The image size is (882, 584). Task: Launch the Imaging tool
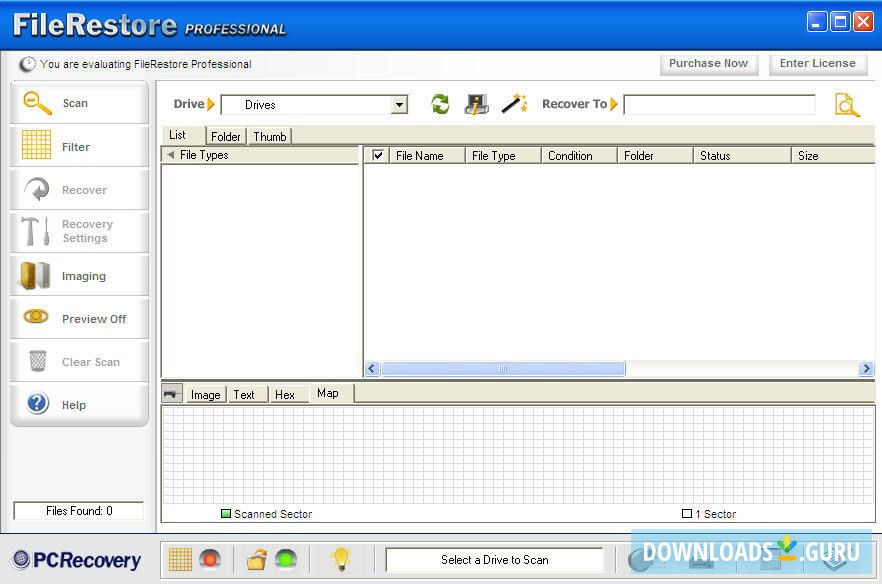click(x=79, y=275)
